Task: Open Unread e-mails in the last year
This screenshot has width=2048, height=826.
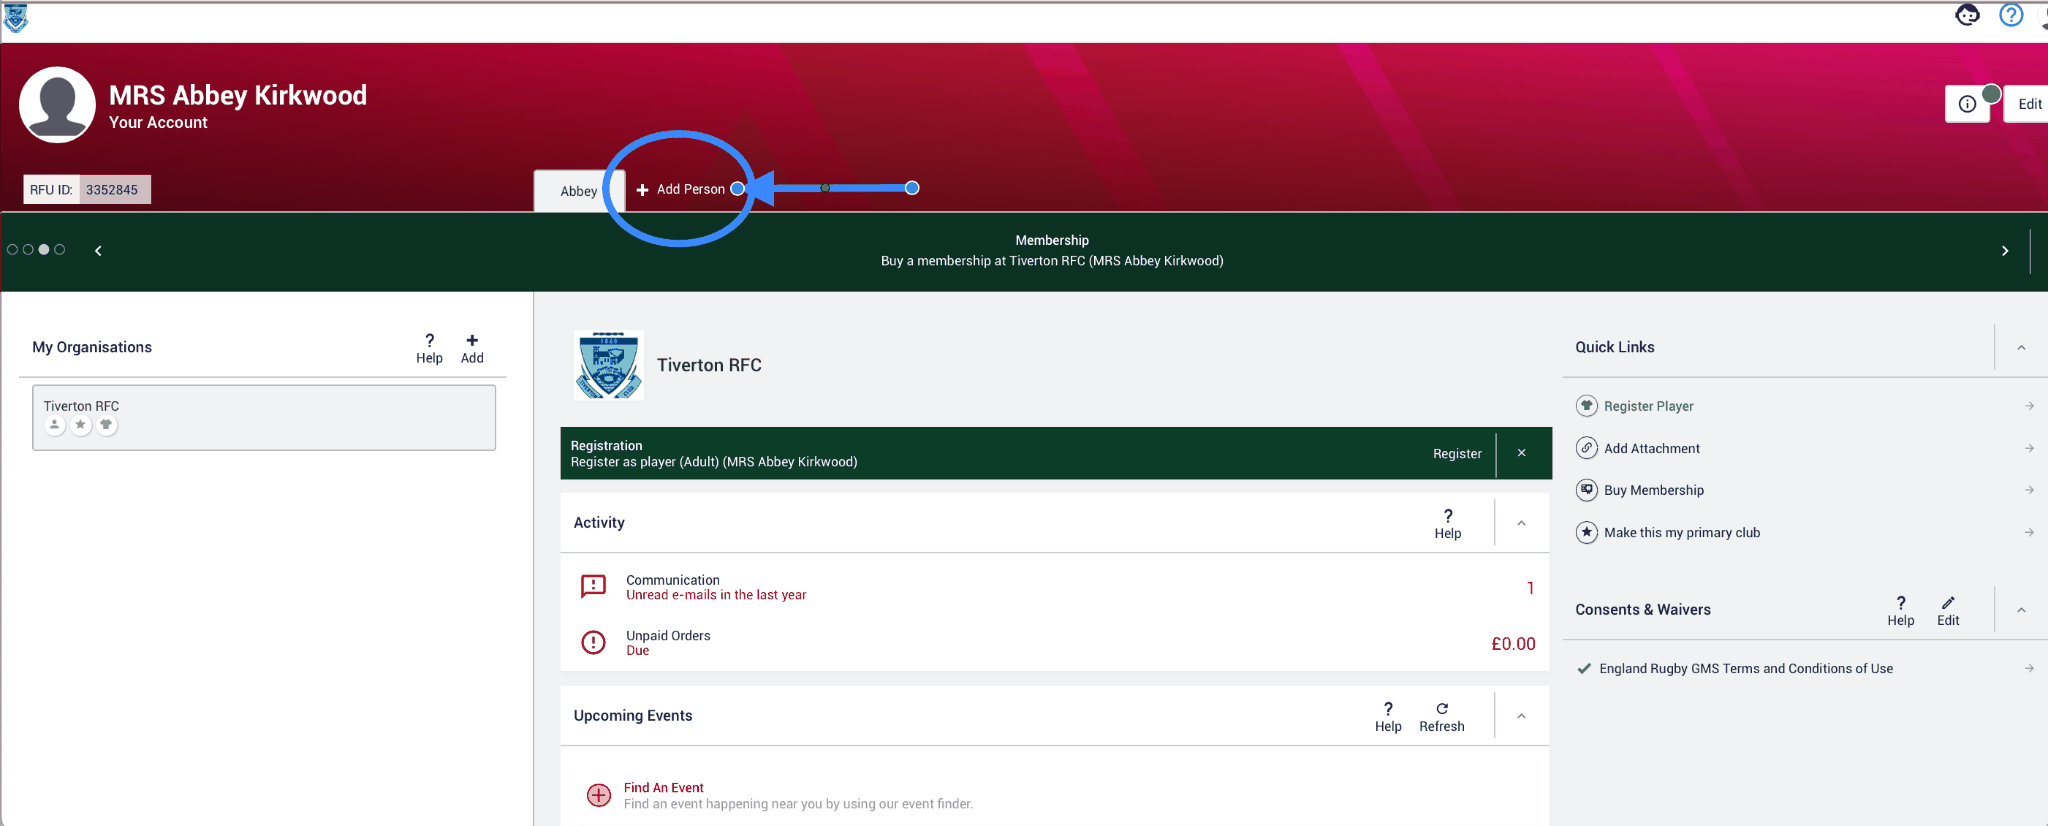Action: click(716, 595)
